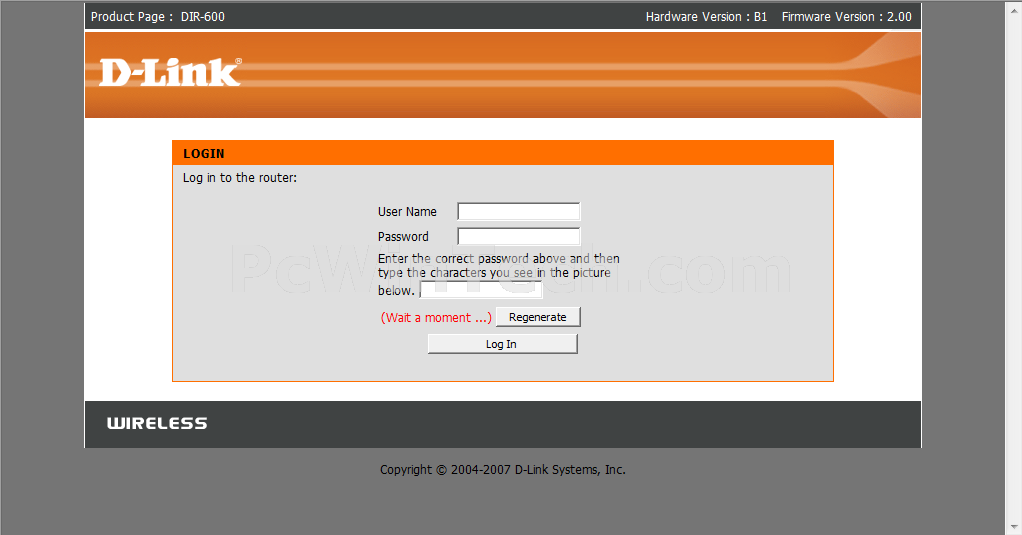1022x535 pixels.
Task: Select the captcha characters input box
Action: pyautogui.click(x=481, y=290)
